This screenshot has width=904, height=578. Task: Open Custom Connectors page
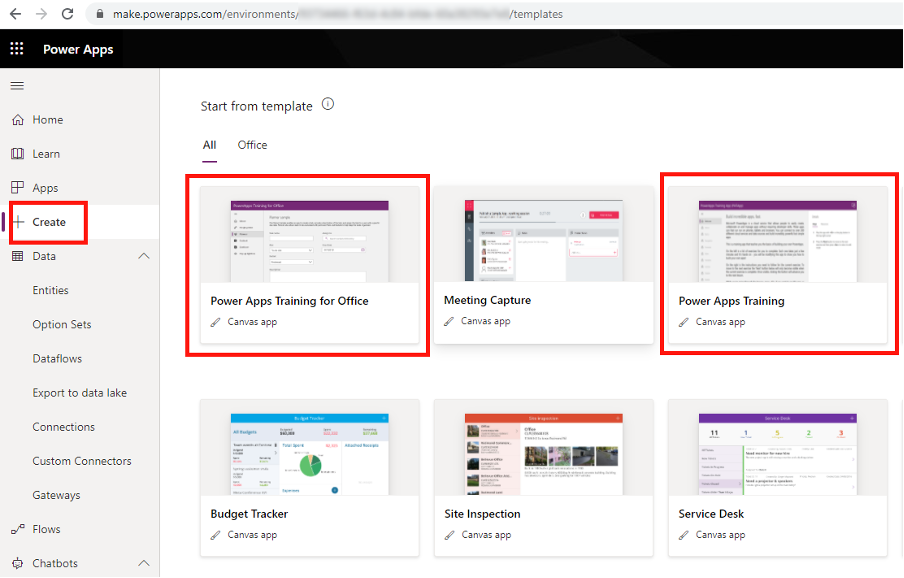(82, 461)
